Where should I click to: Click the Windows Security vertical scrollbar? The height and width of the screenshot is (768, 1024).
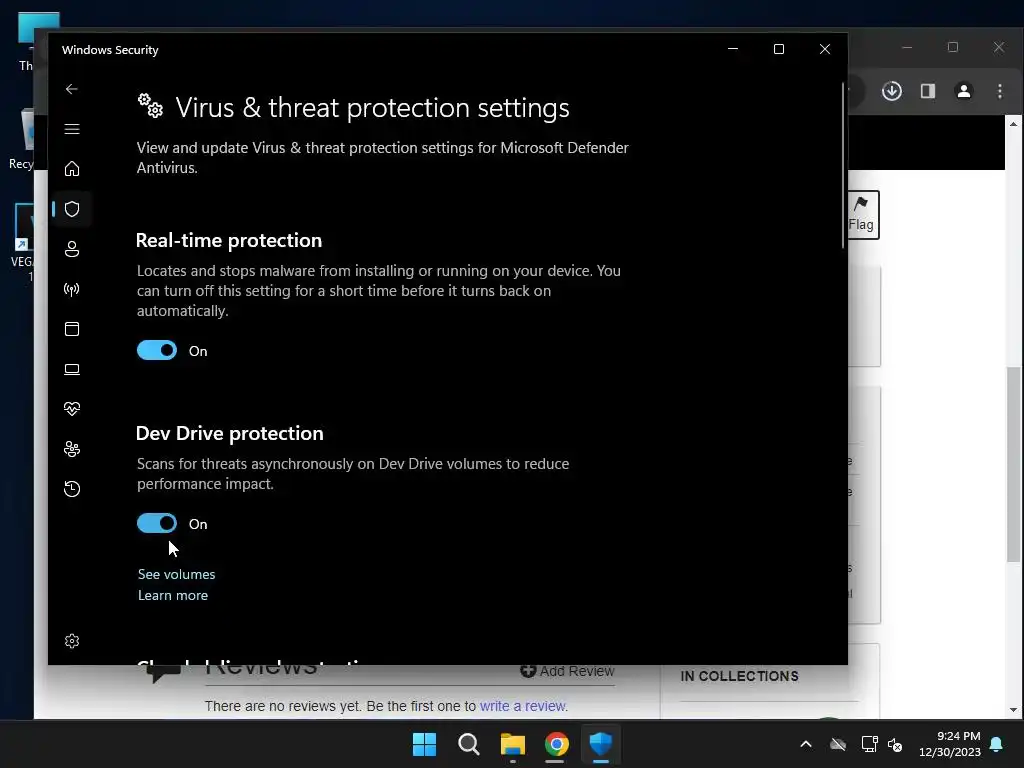tap(843, 166)
